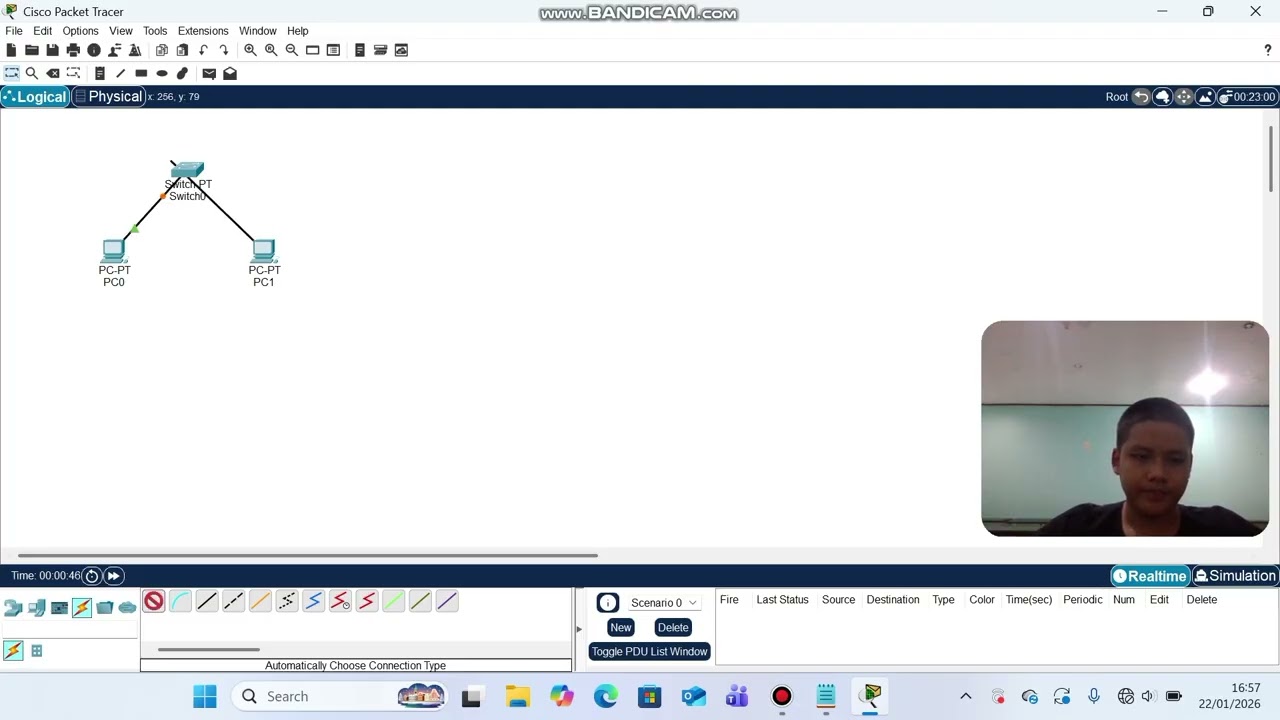Print the workspace using the printer icon

pyautogui.click(x=73, y=50)
